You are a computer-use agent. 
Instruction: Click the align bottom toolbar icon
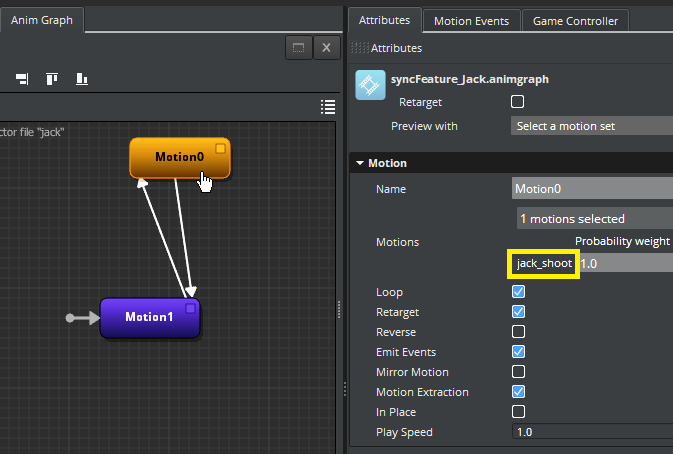(x=82, y=79)
